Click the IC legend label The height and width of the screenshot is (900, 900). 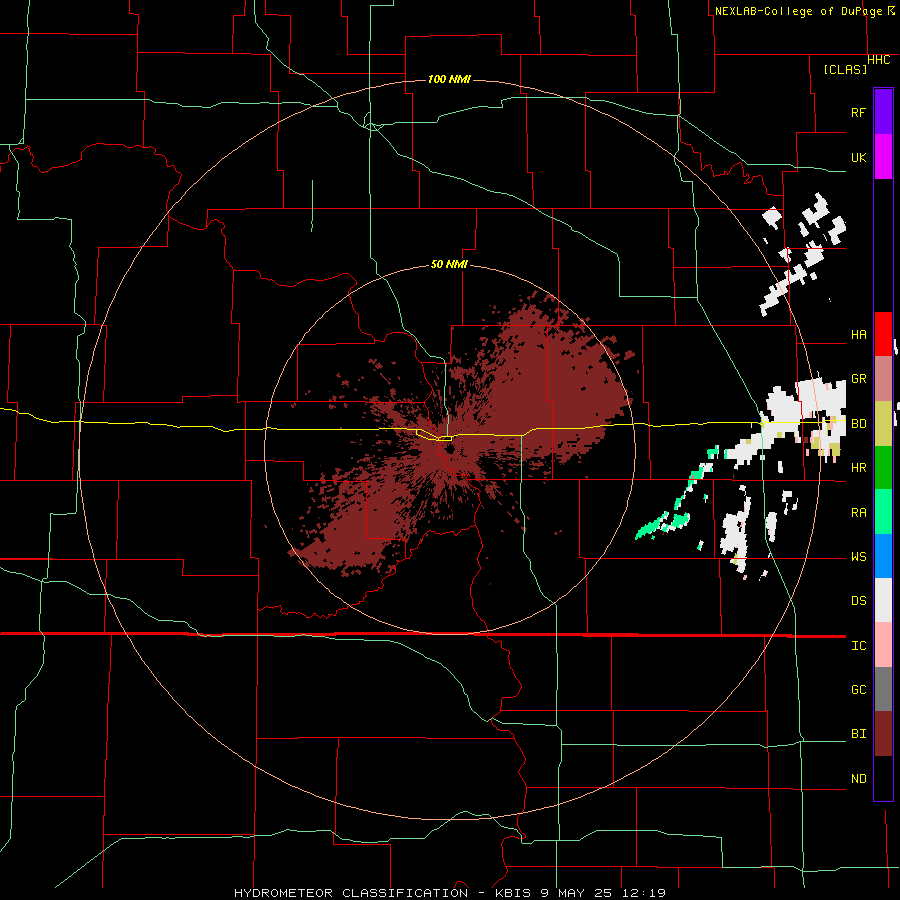click(x=858, y=646)
